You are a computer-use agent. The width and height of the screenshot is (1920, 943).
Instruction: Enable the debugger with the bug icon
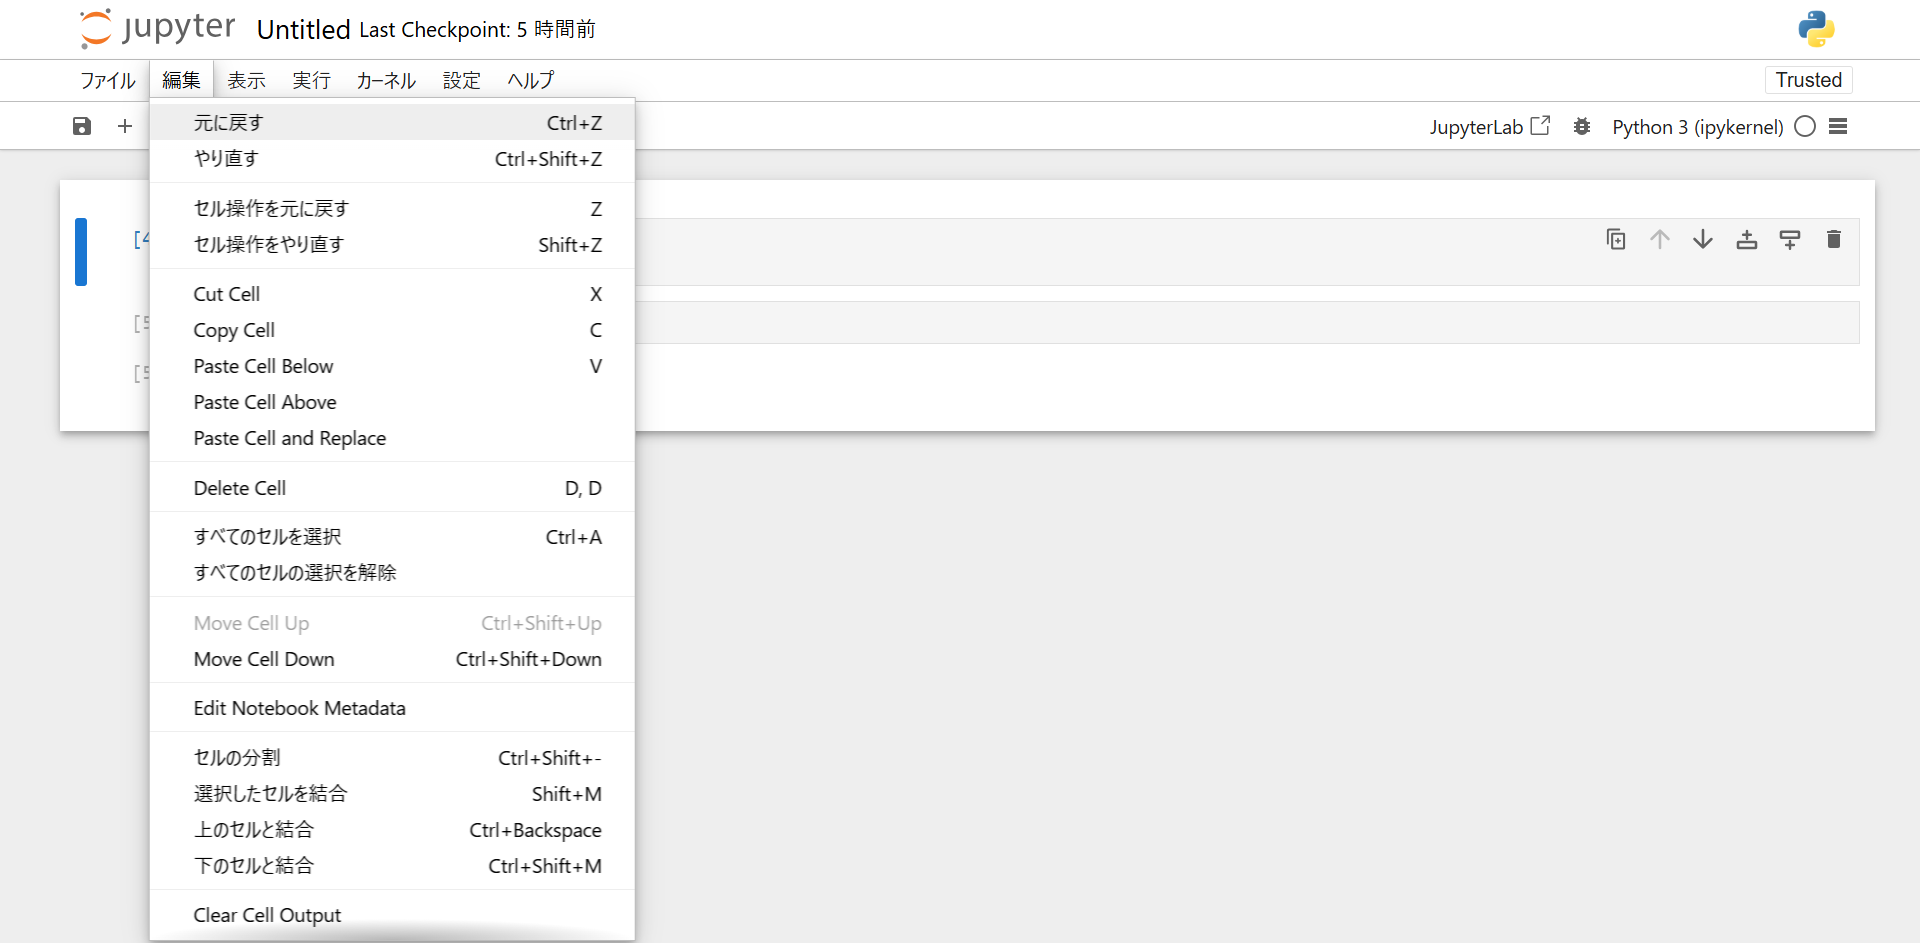(x=1581, y=126)
